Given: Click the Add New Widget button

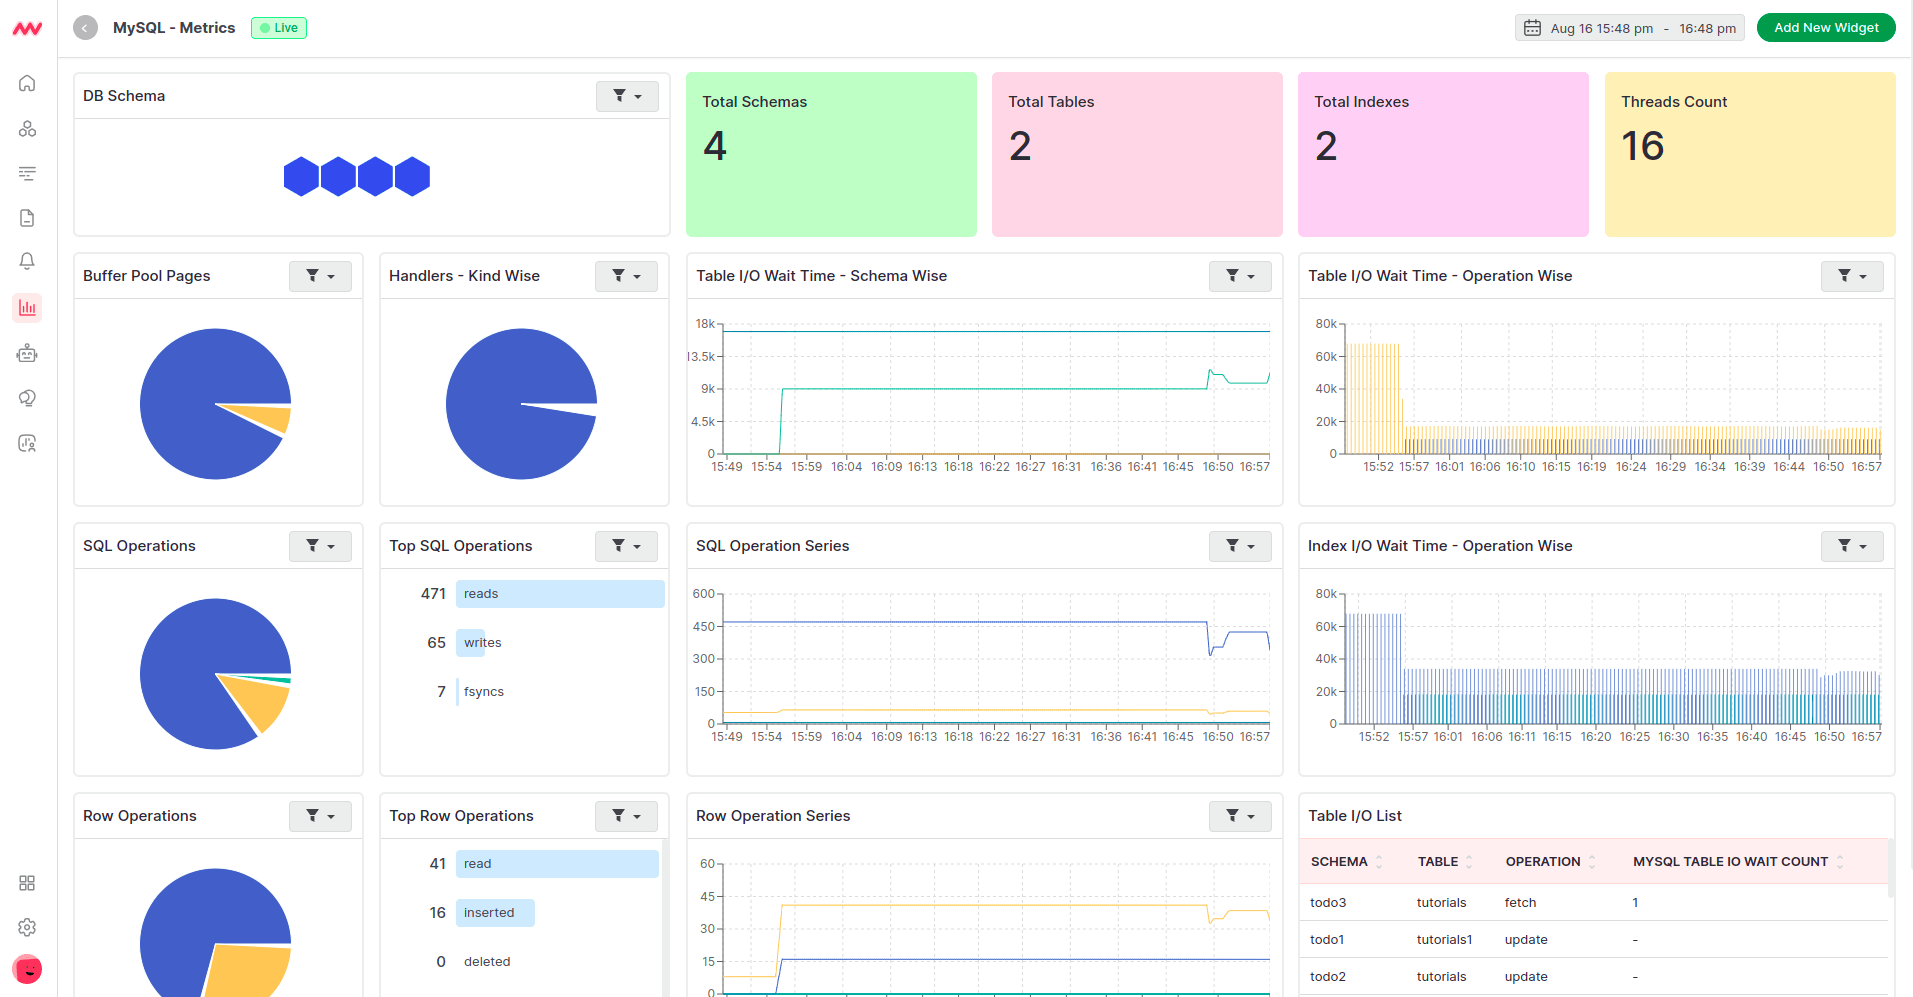Looking at the screenshot, I should pos(1825,27).
